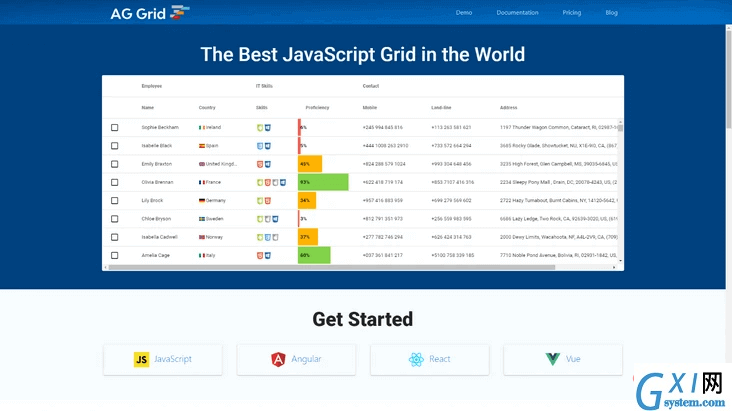
Task: Click the light blue skill icon in Isabelle Black's row
Action: pos(260,146)
